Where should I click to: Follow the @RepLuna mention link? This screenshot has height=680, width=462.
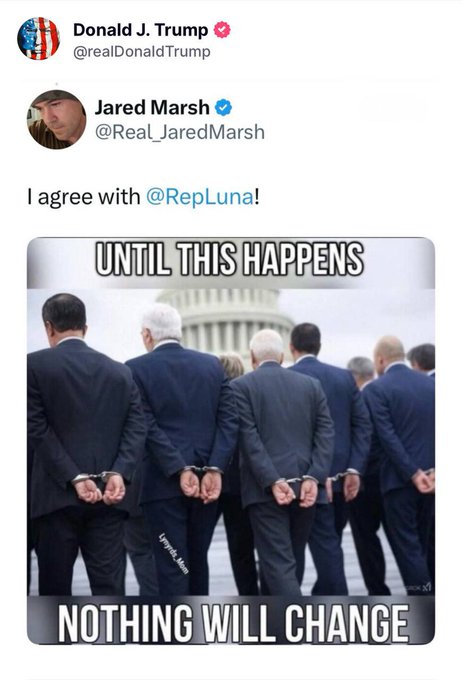[200, 197]
